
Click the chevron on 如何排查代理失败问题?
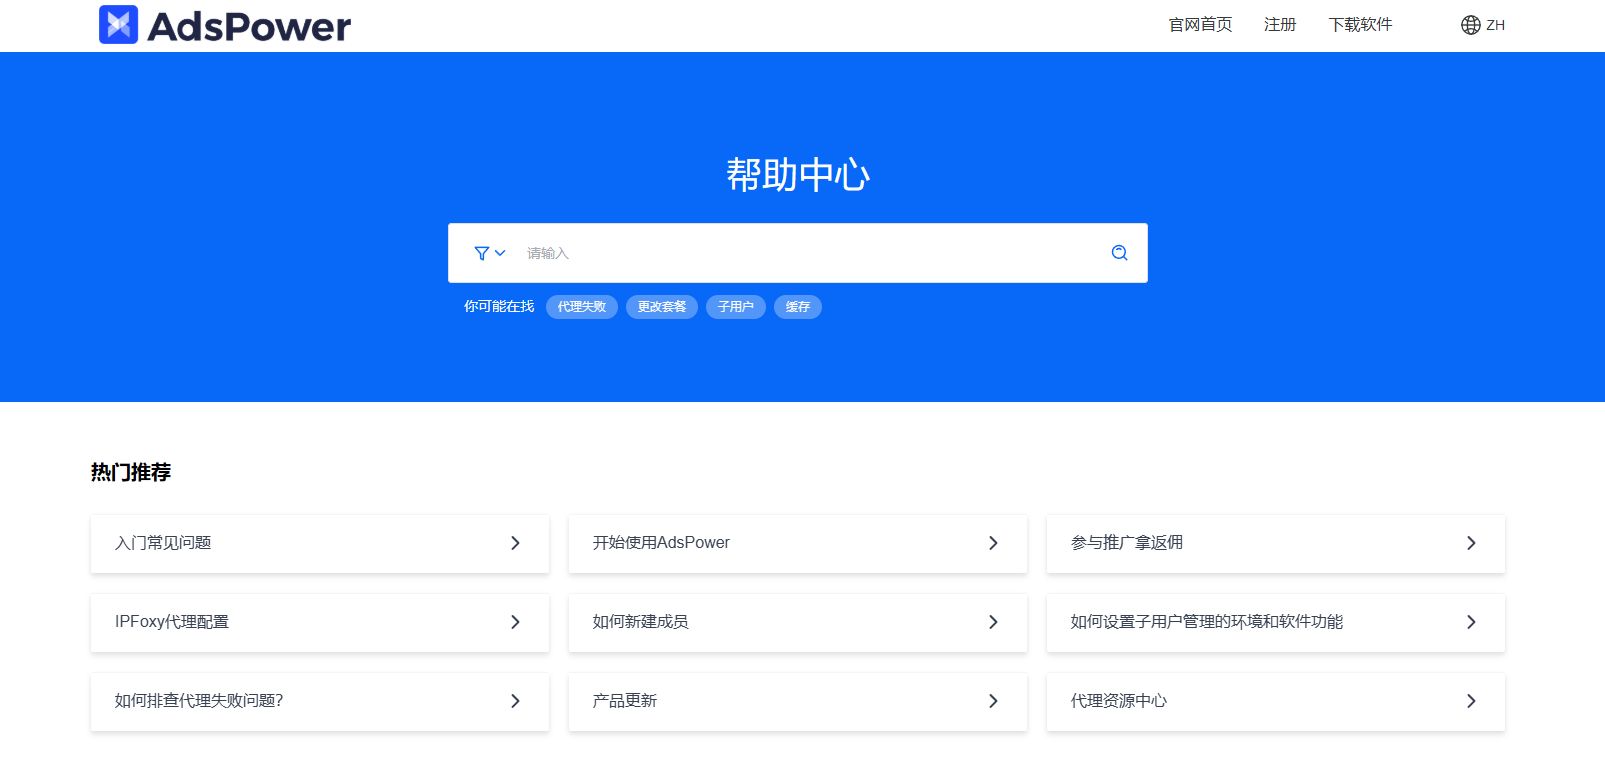tap(515, 701)
